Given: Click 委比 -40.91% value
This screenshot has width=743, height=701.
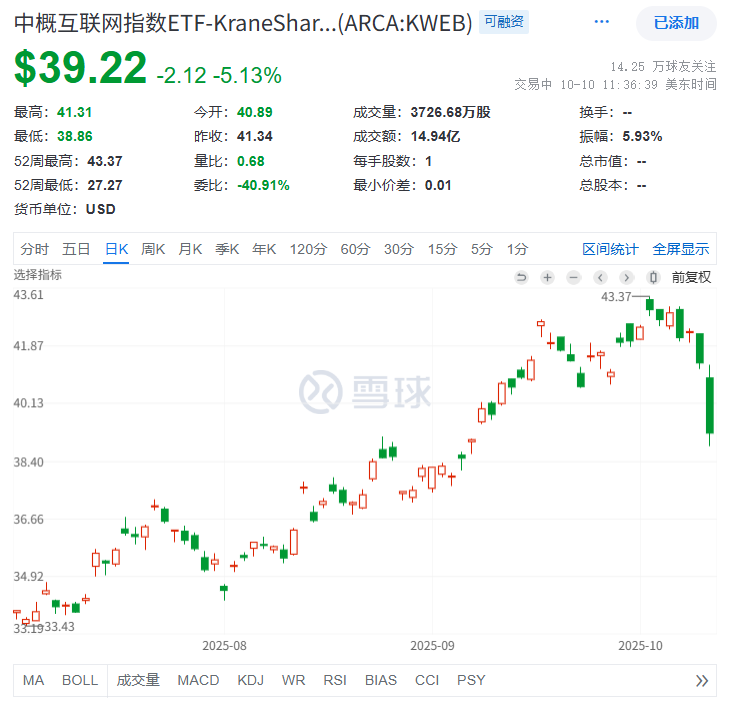Looking at the screenshot, I should (263, 185).
